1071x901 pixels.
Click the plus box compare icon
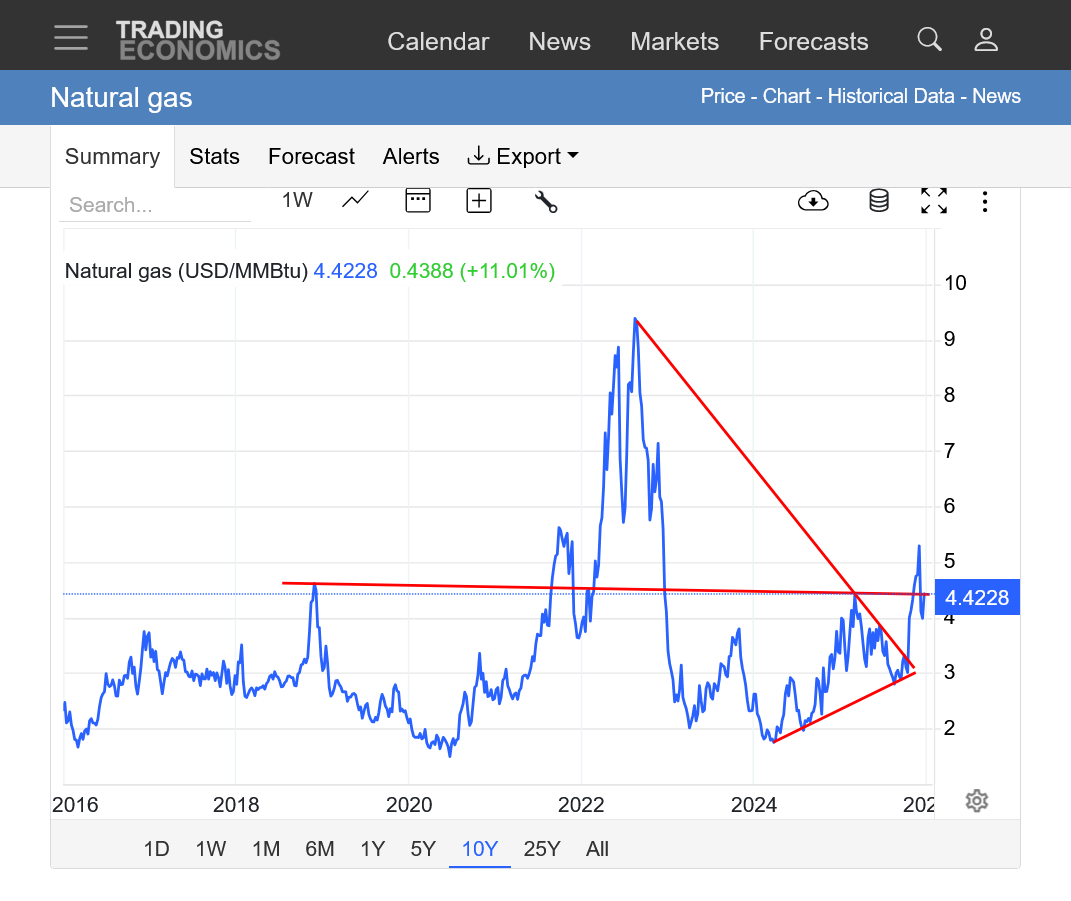tap(479, 201)
